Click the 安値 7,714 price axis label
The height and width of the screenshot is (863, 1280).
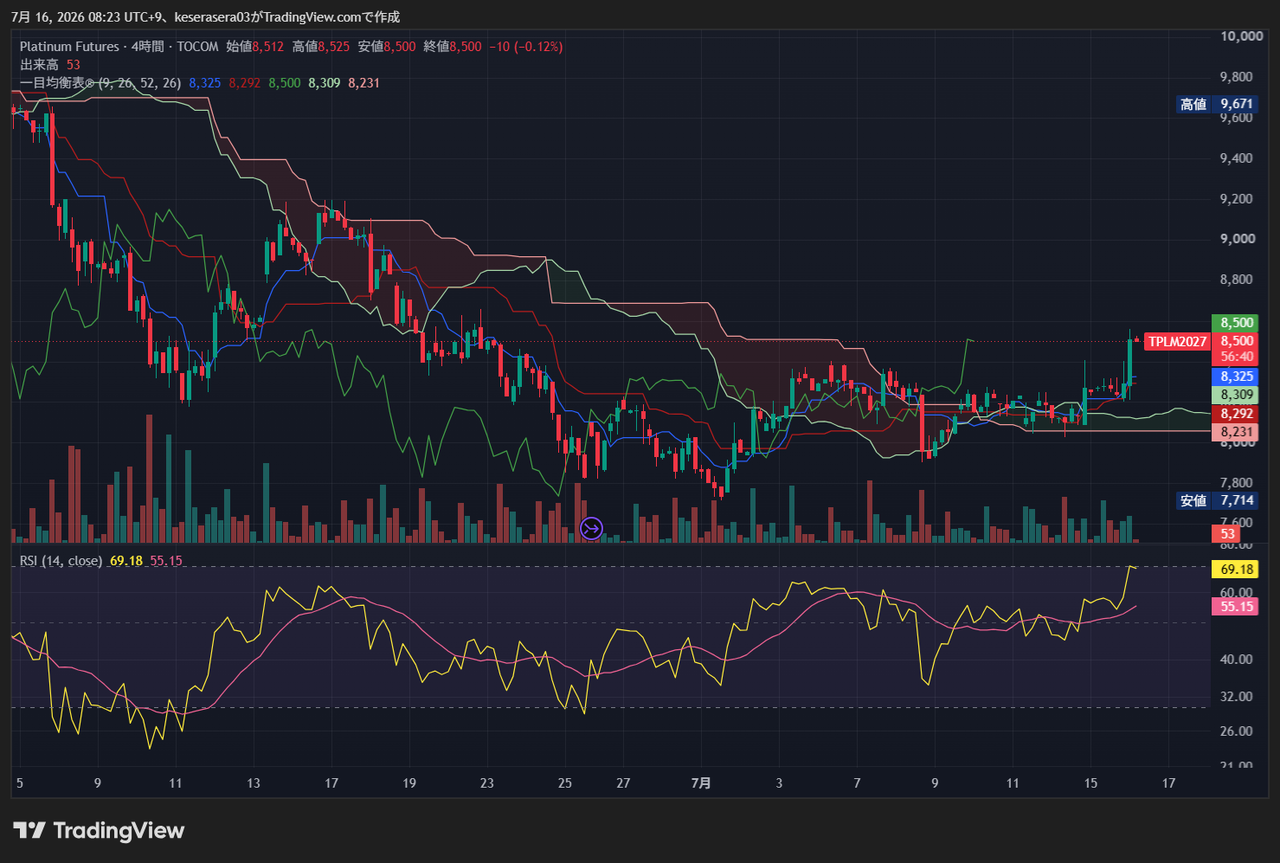[1217, 500]
